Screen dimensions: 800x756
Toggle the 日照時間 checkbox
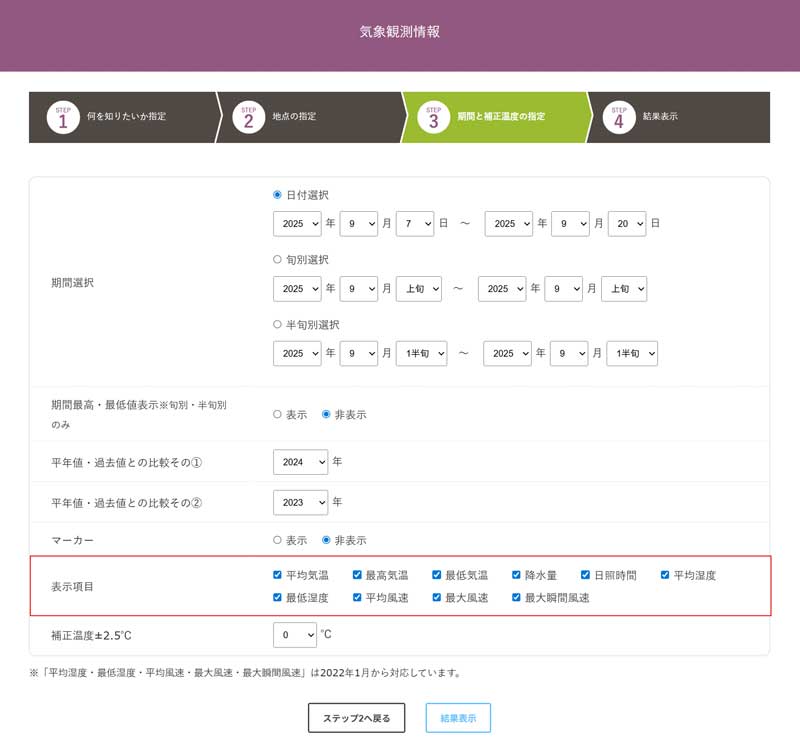pyautogui.click(x=586, y=575)
